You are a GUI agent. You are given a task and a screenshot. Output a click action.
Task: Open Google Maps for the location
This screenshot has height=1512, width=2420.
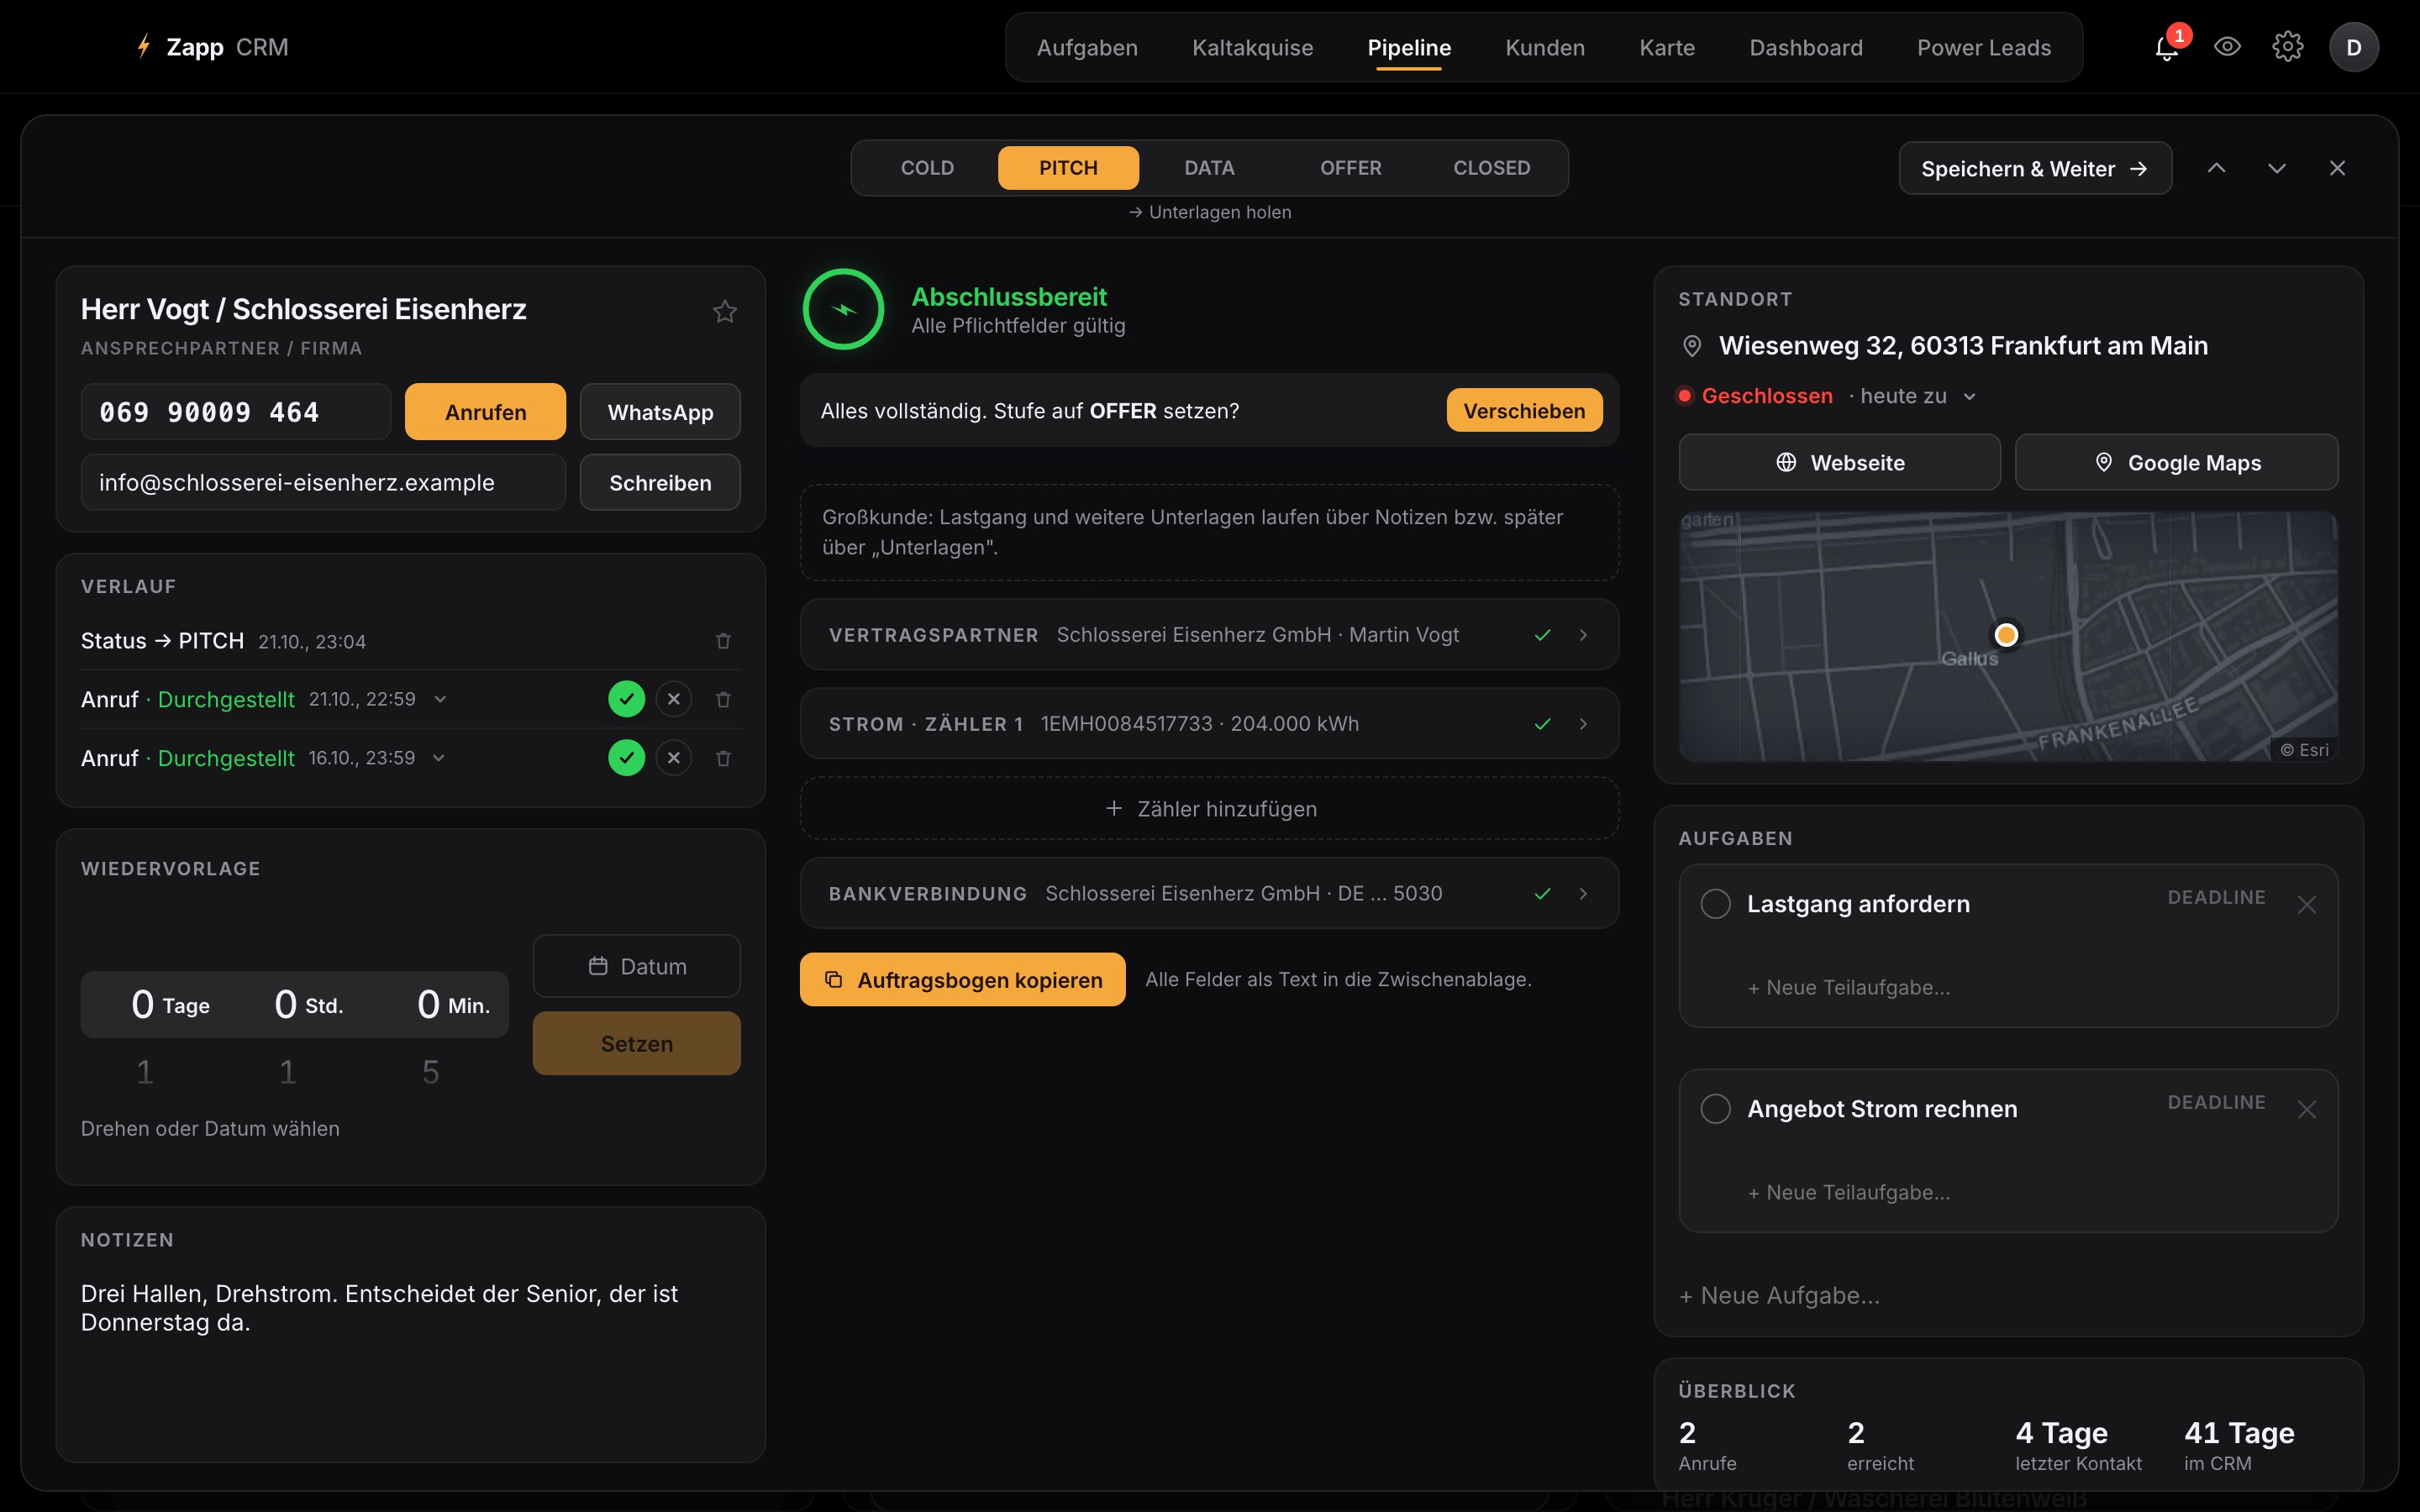point(2176,463)
